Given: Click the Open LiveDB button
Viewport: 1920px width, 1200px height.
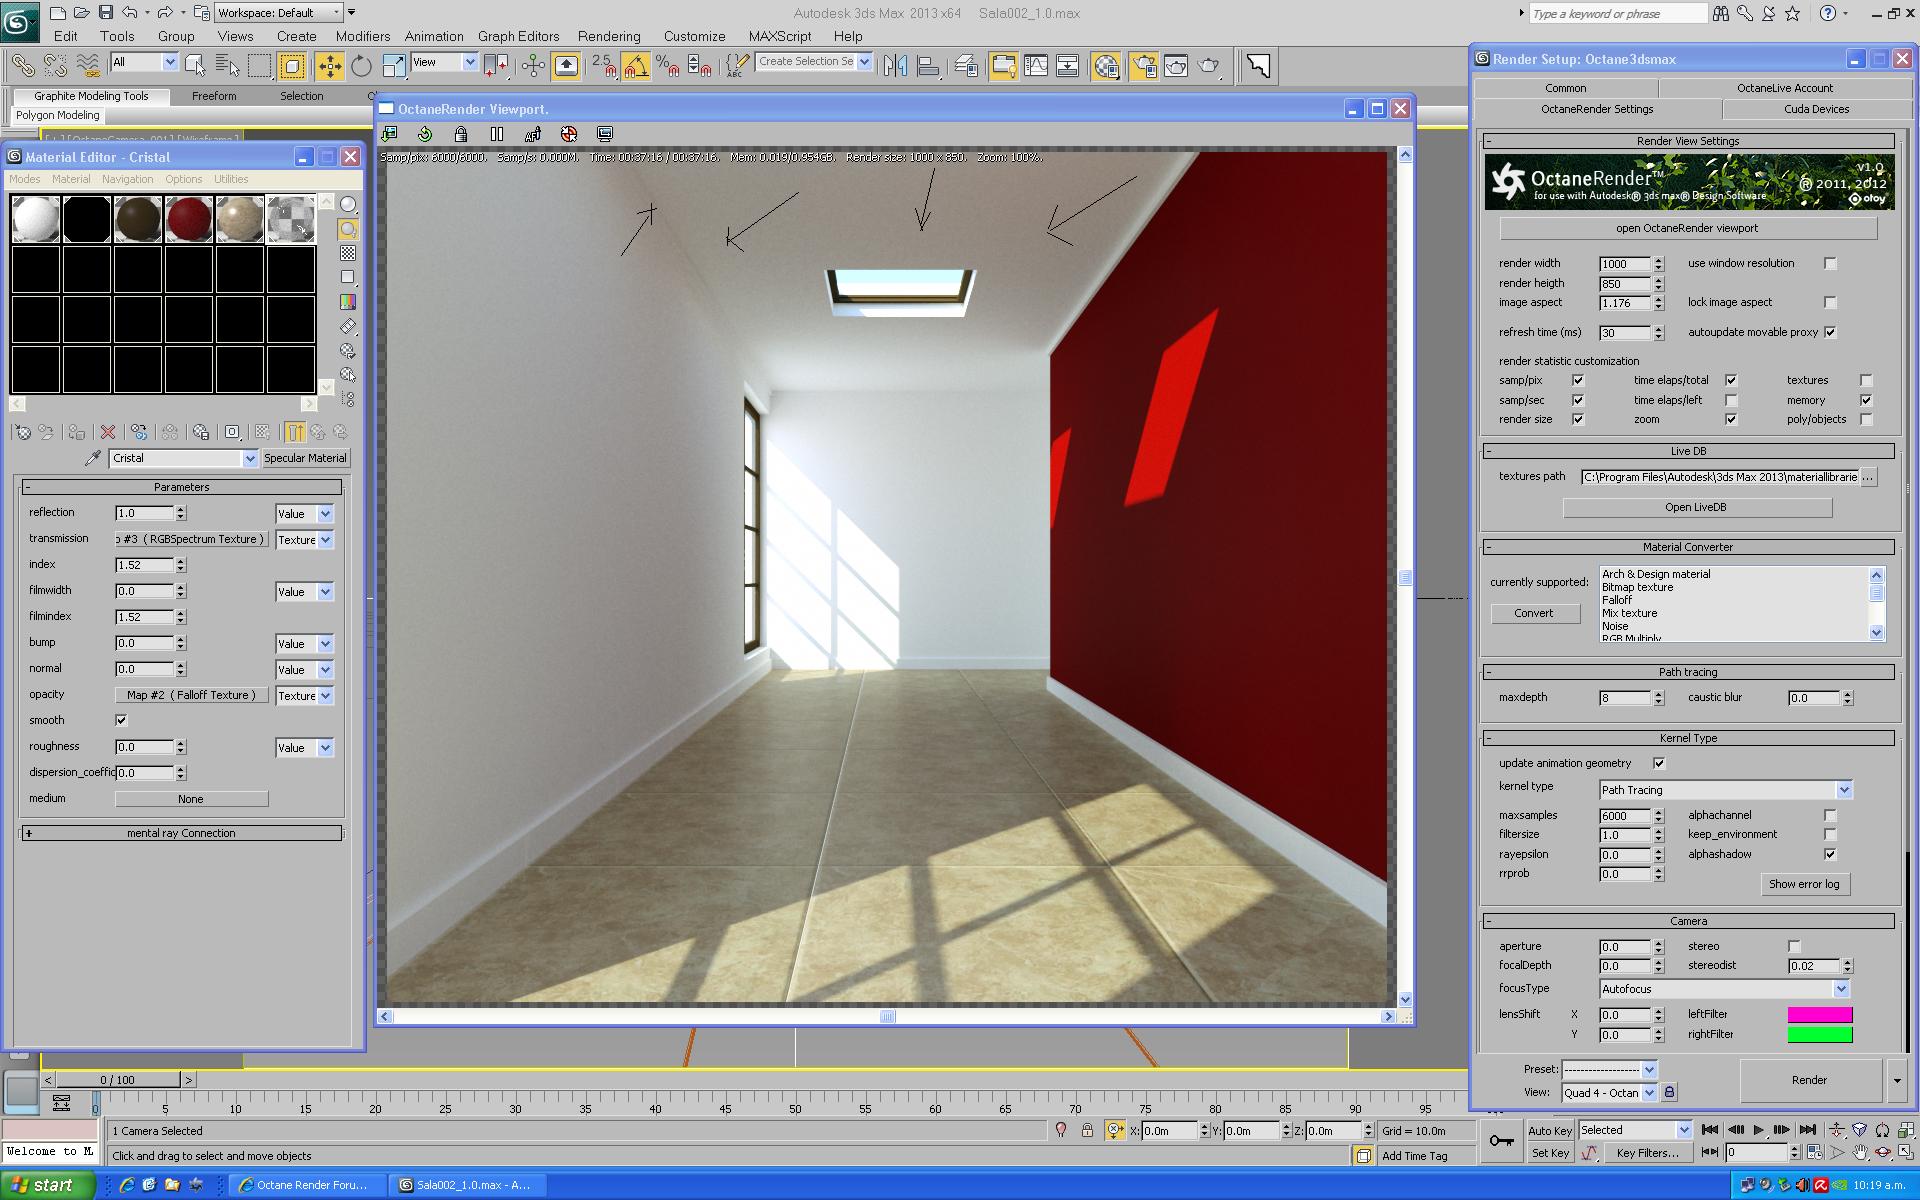Looking at the screenshot, I should (1696, 507).
